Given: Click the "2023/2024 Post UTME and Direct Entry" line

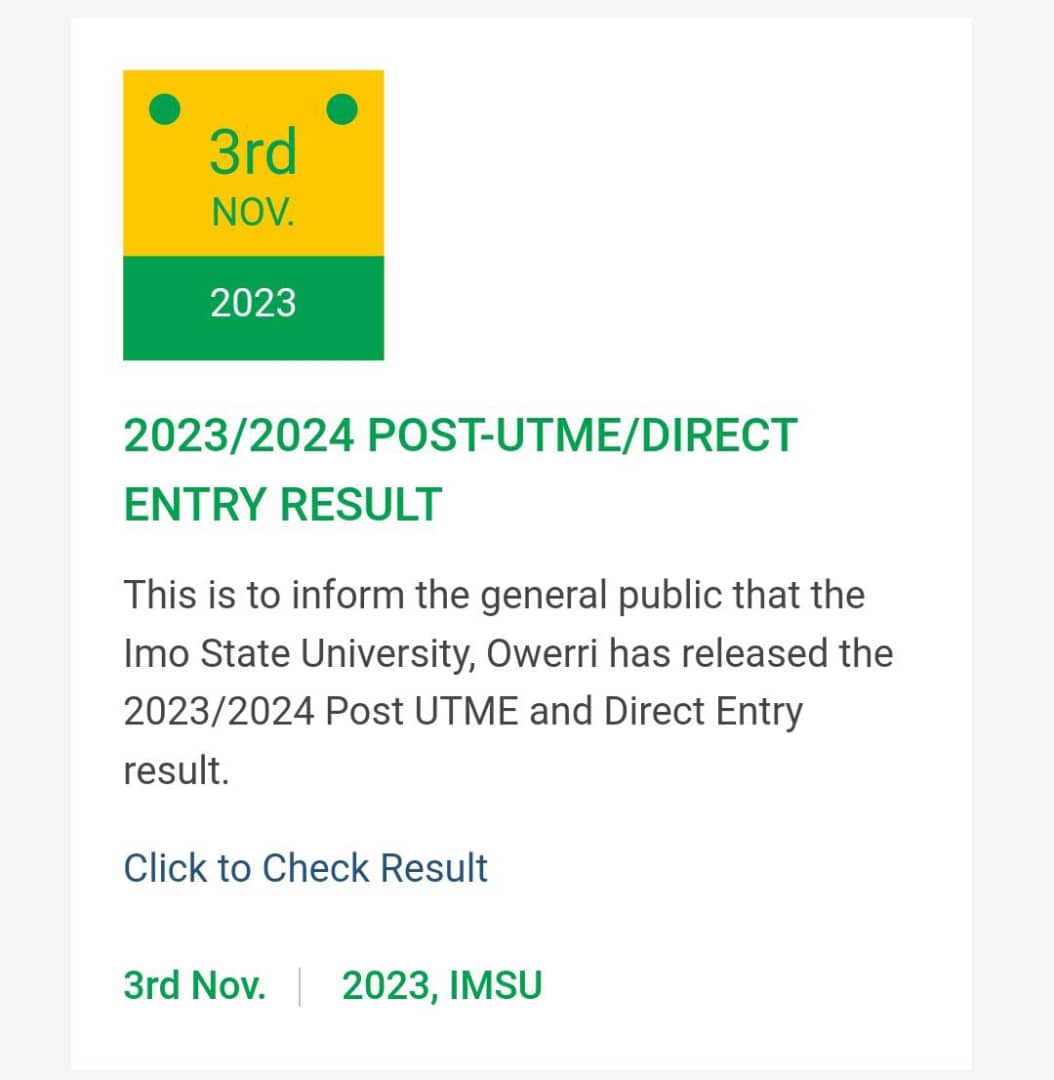Looking at the screenshot, I should (x=463, y=712).
